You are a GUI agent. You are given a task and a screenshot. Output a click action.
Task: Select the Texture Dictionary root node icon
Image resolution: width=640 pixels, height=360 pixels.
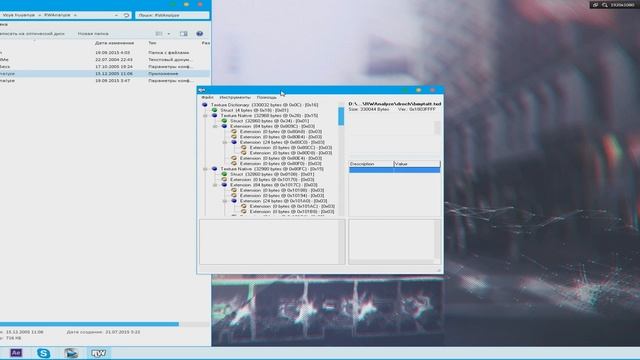coord(205,105)
